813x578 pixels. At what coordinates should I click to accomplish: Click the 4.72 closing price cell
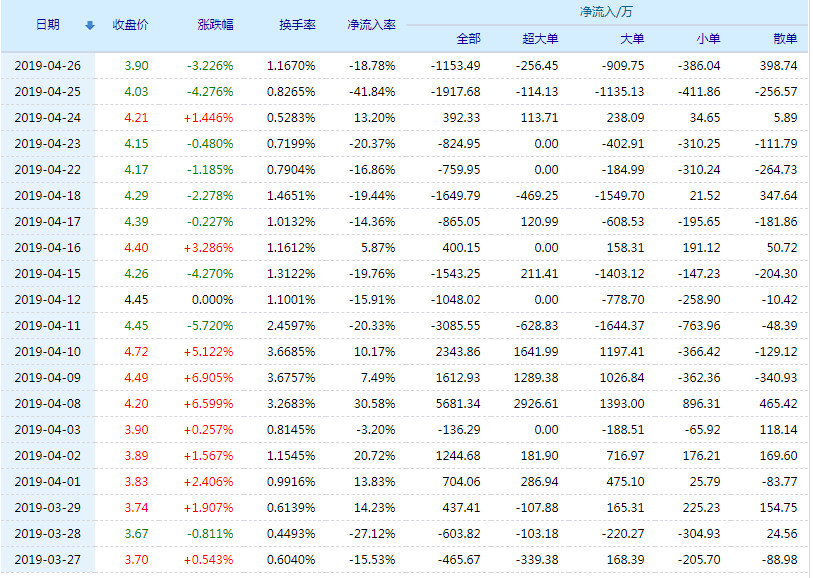(136, 352)
